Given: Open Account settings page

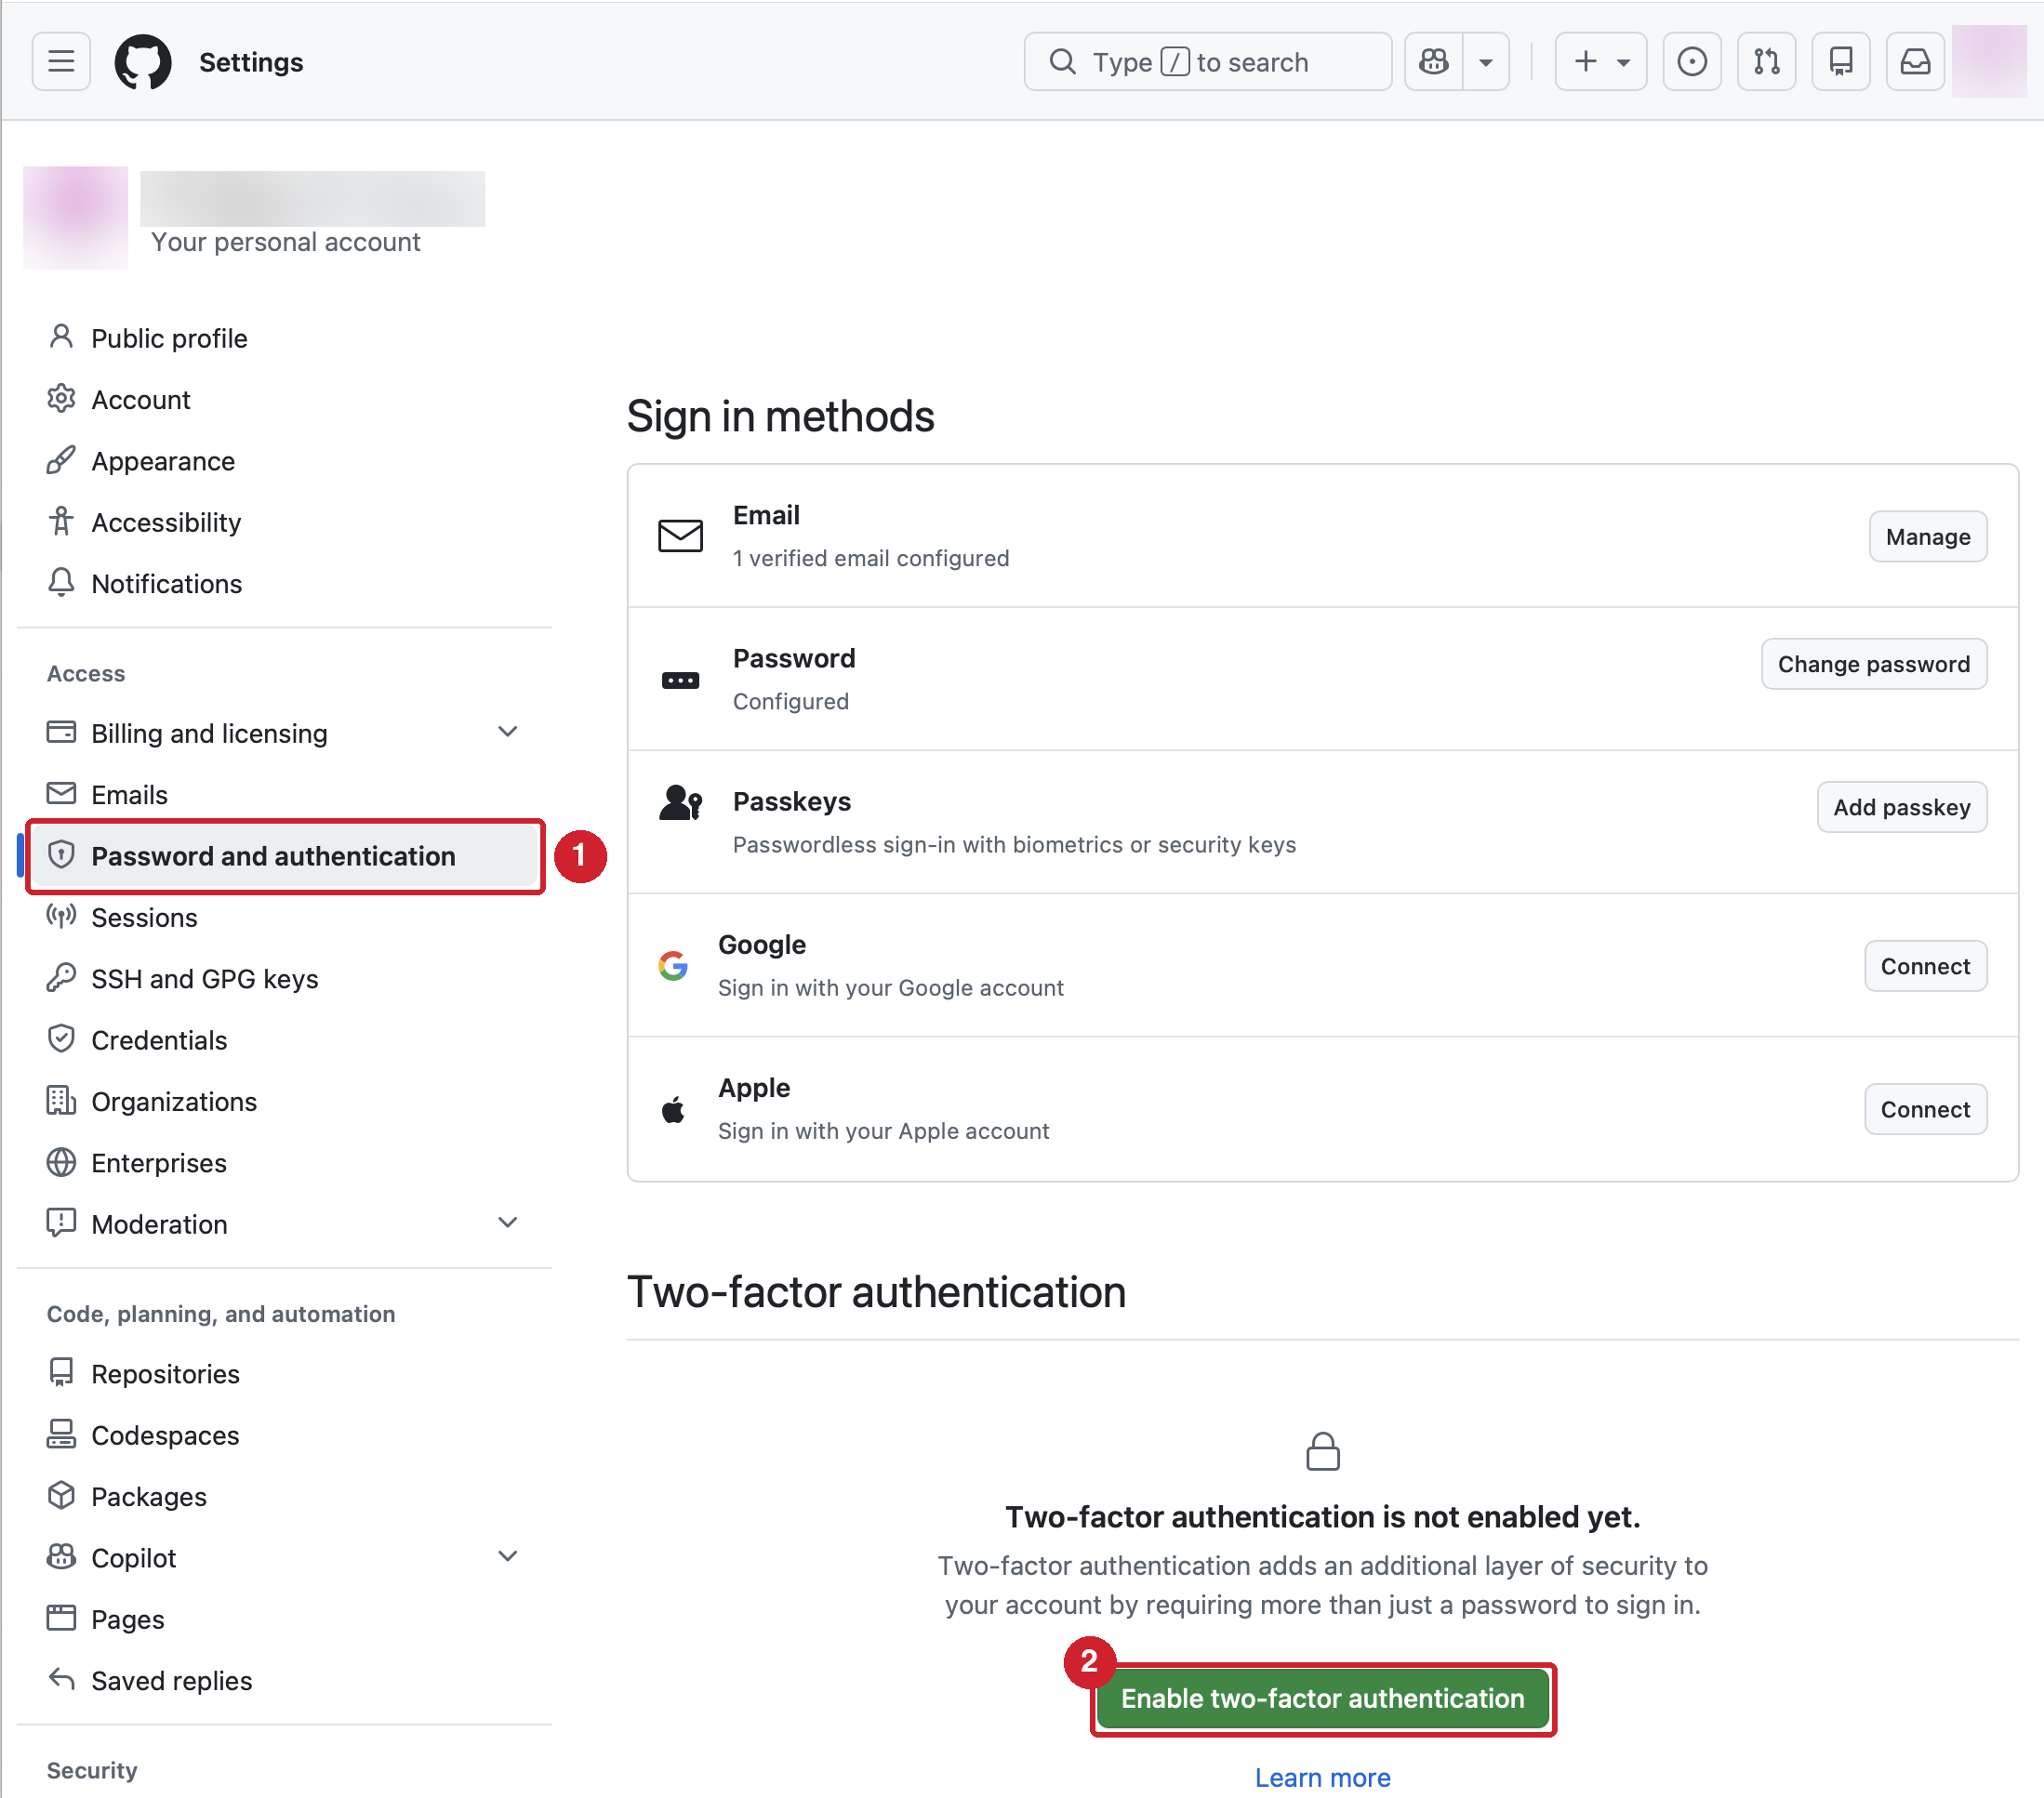Looking at the screenshot, I should 285,399.
